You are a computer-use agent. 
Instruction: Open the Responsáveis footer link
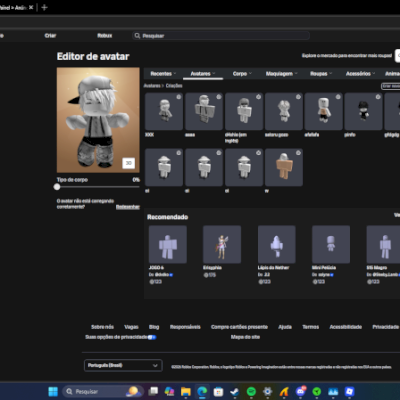coord(185,327)
